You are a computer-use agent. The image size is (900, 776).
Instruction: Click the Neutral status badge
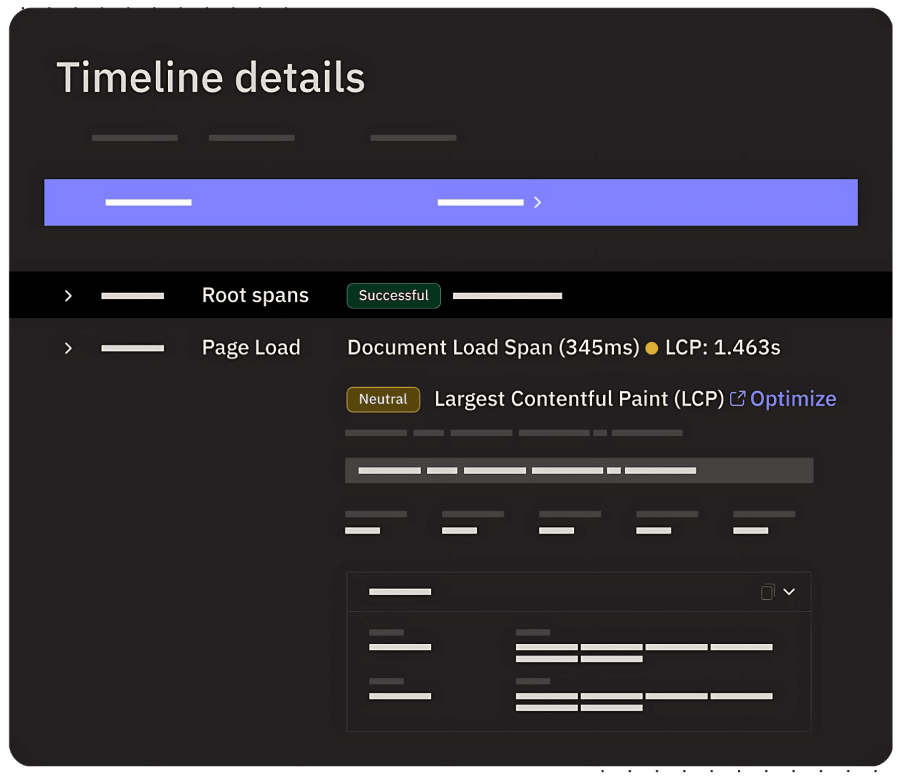point(383,399)
